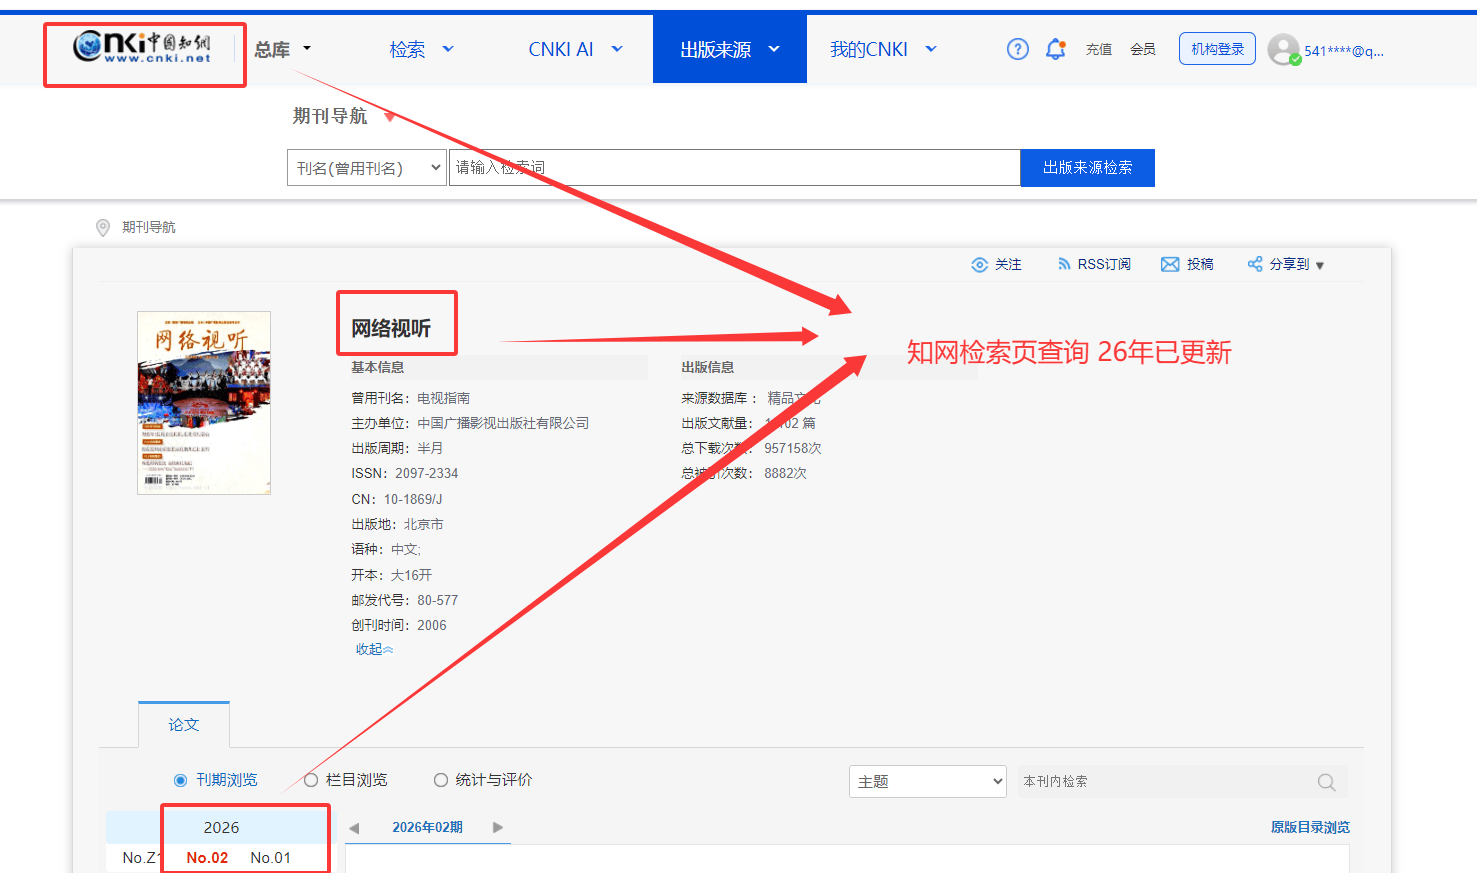Viewport: 1477px width, 873px height.
Task: Click the 机构登录 button
Action: click(x=1218, y=49)
